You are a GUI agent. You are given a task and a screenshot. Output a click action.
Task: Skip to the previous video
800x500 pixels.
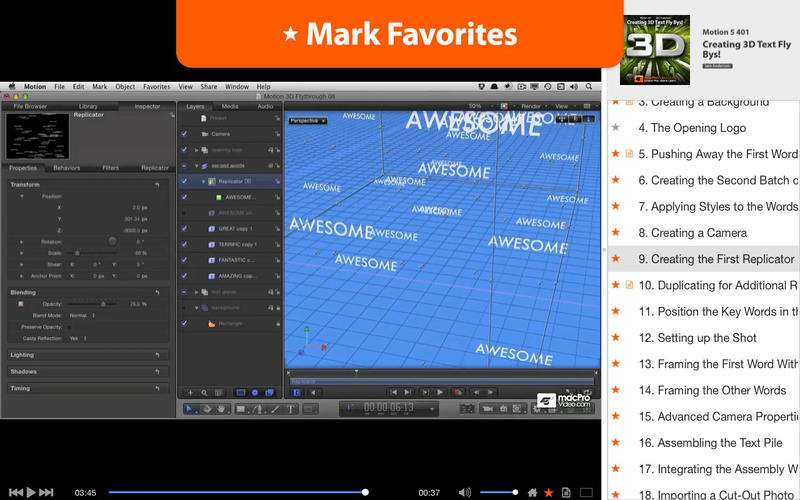pos(14,492)
